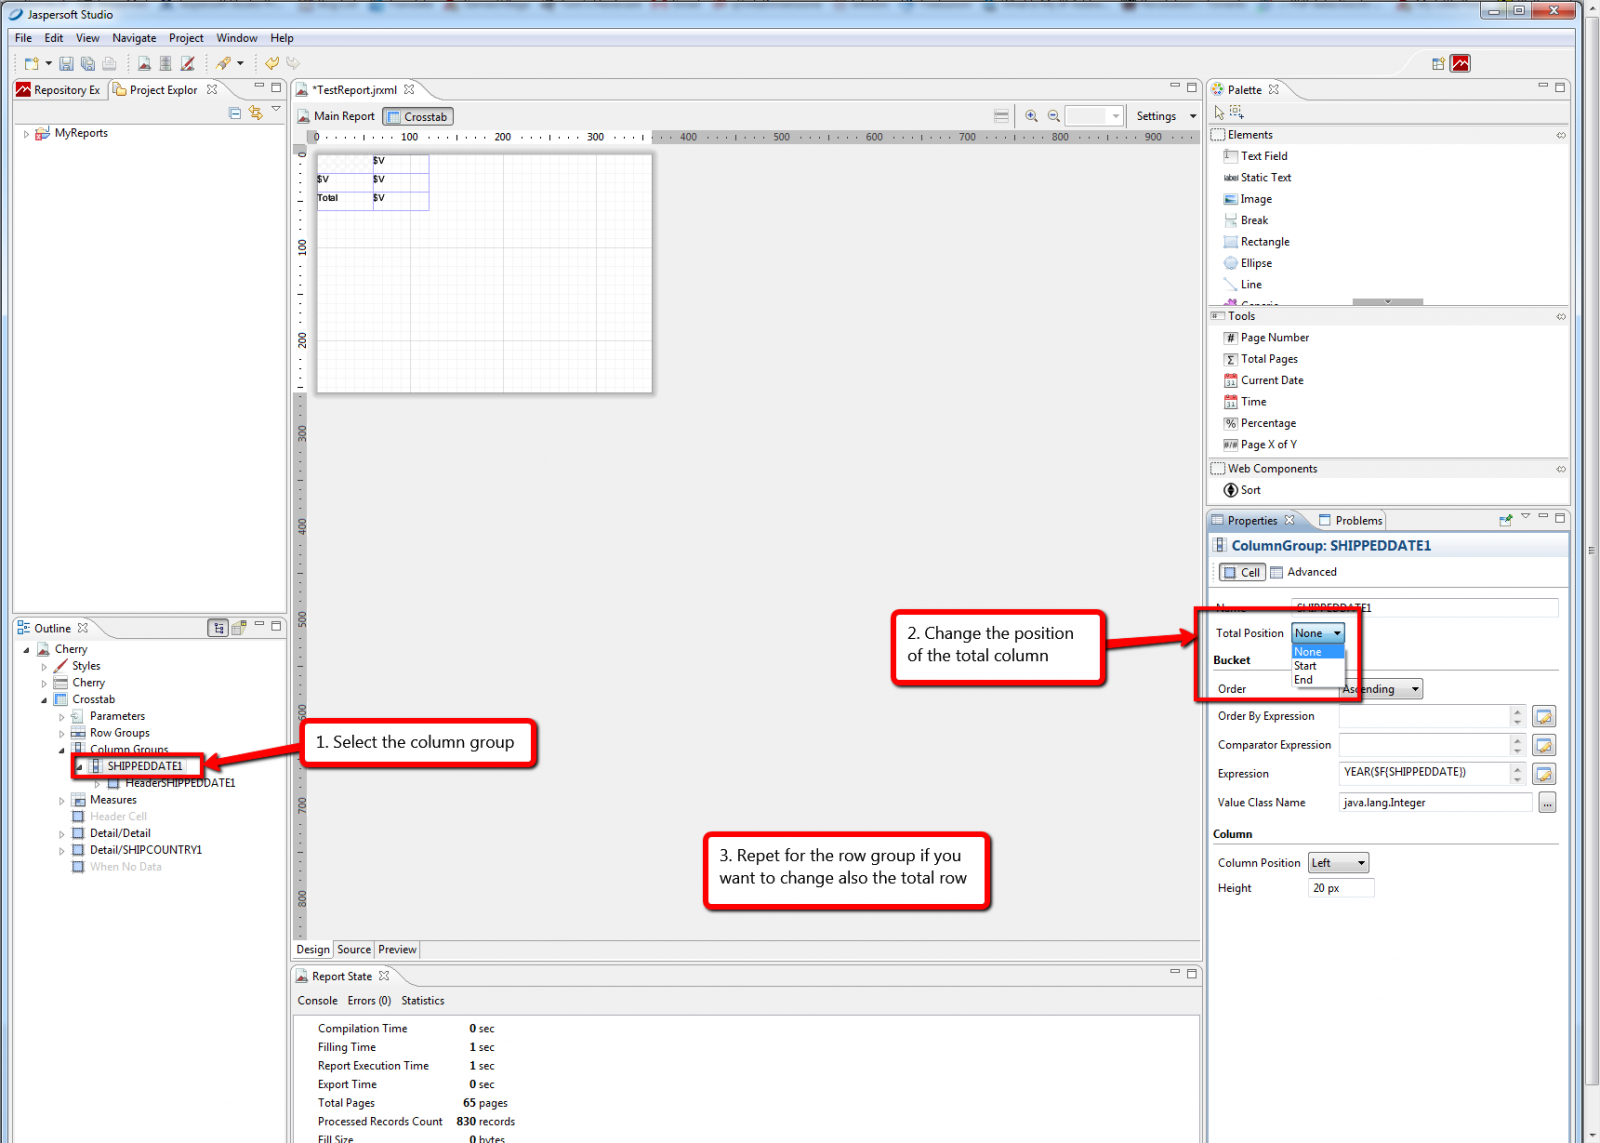1600x1143 pixels.
Task: Click the Value Class Name text field
Action: pos(1435,803)
